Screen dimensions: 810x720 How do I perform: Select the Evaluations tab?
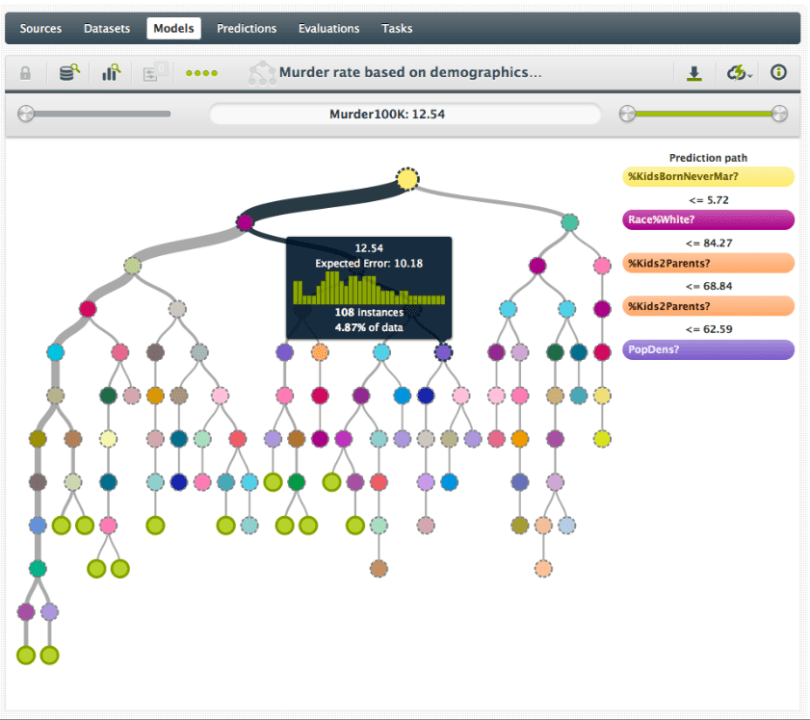[329, 28]
